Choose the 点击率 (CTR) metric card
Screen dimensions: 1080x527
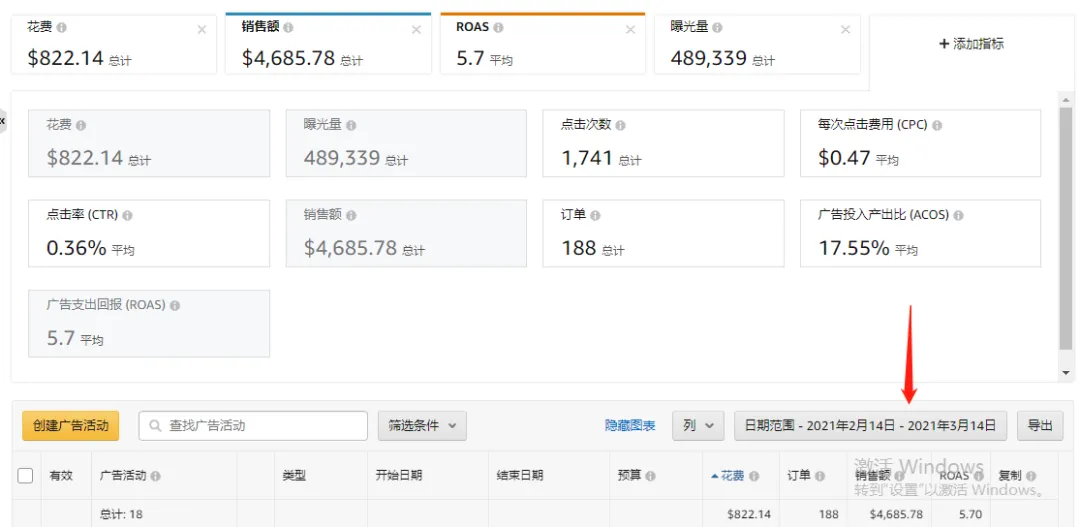(149, 233)
